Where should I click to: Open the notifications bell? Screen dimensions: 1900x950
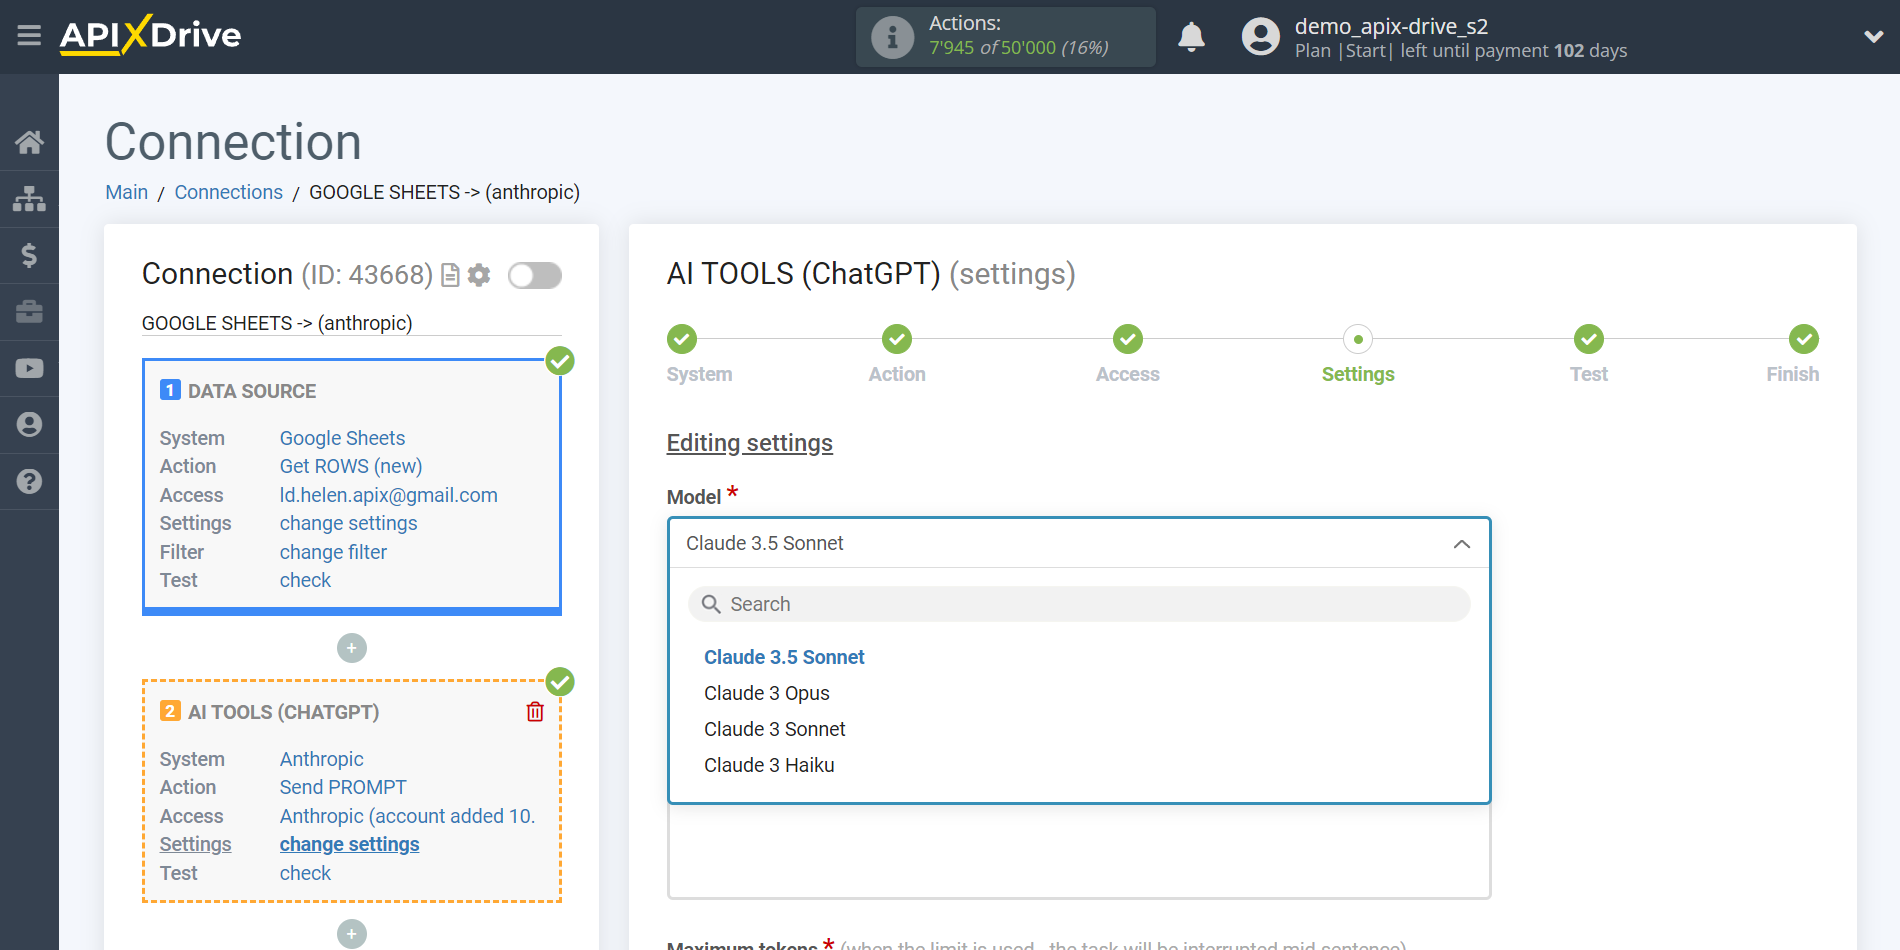click(x=1191, y=37)
